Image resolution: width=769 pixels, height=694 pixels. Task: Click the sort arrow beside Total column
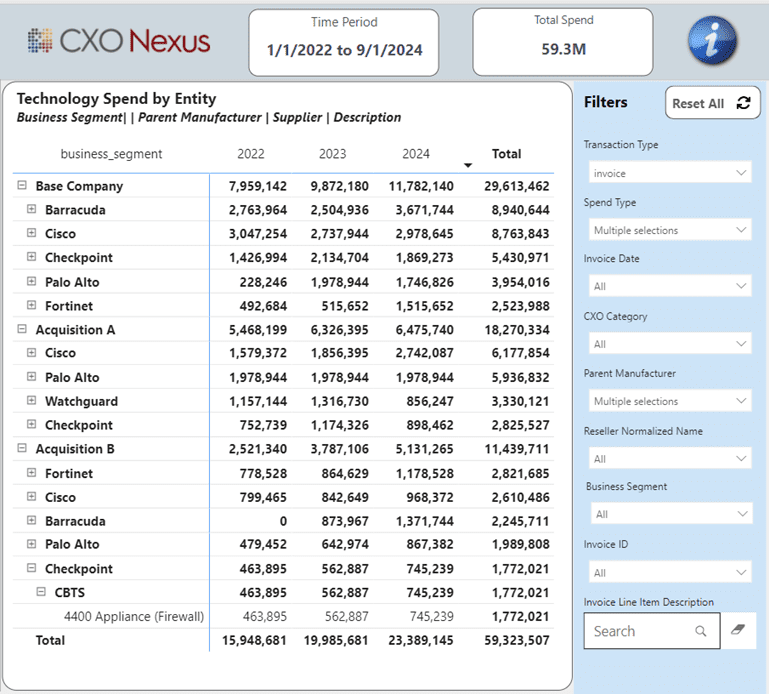[468, 165]
